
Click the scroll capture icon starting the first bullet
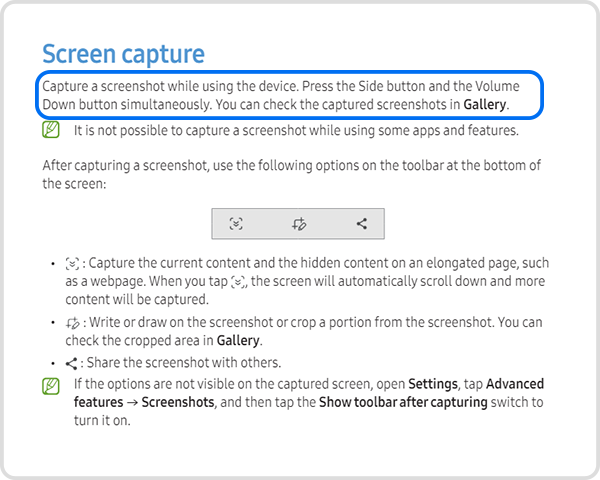coord(71,264)
